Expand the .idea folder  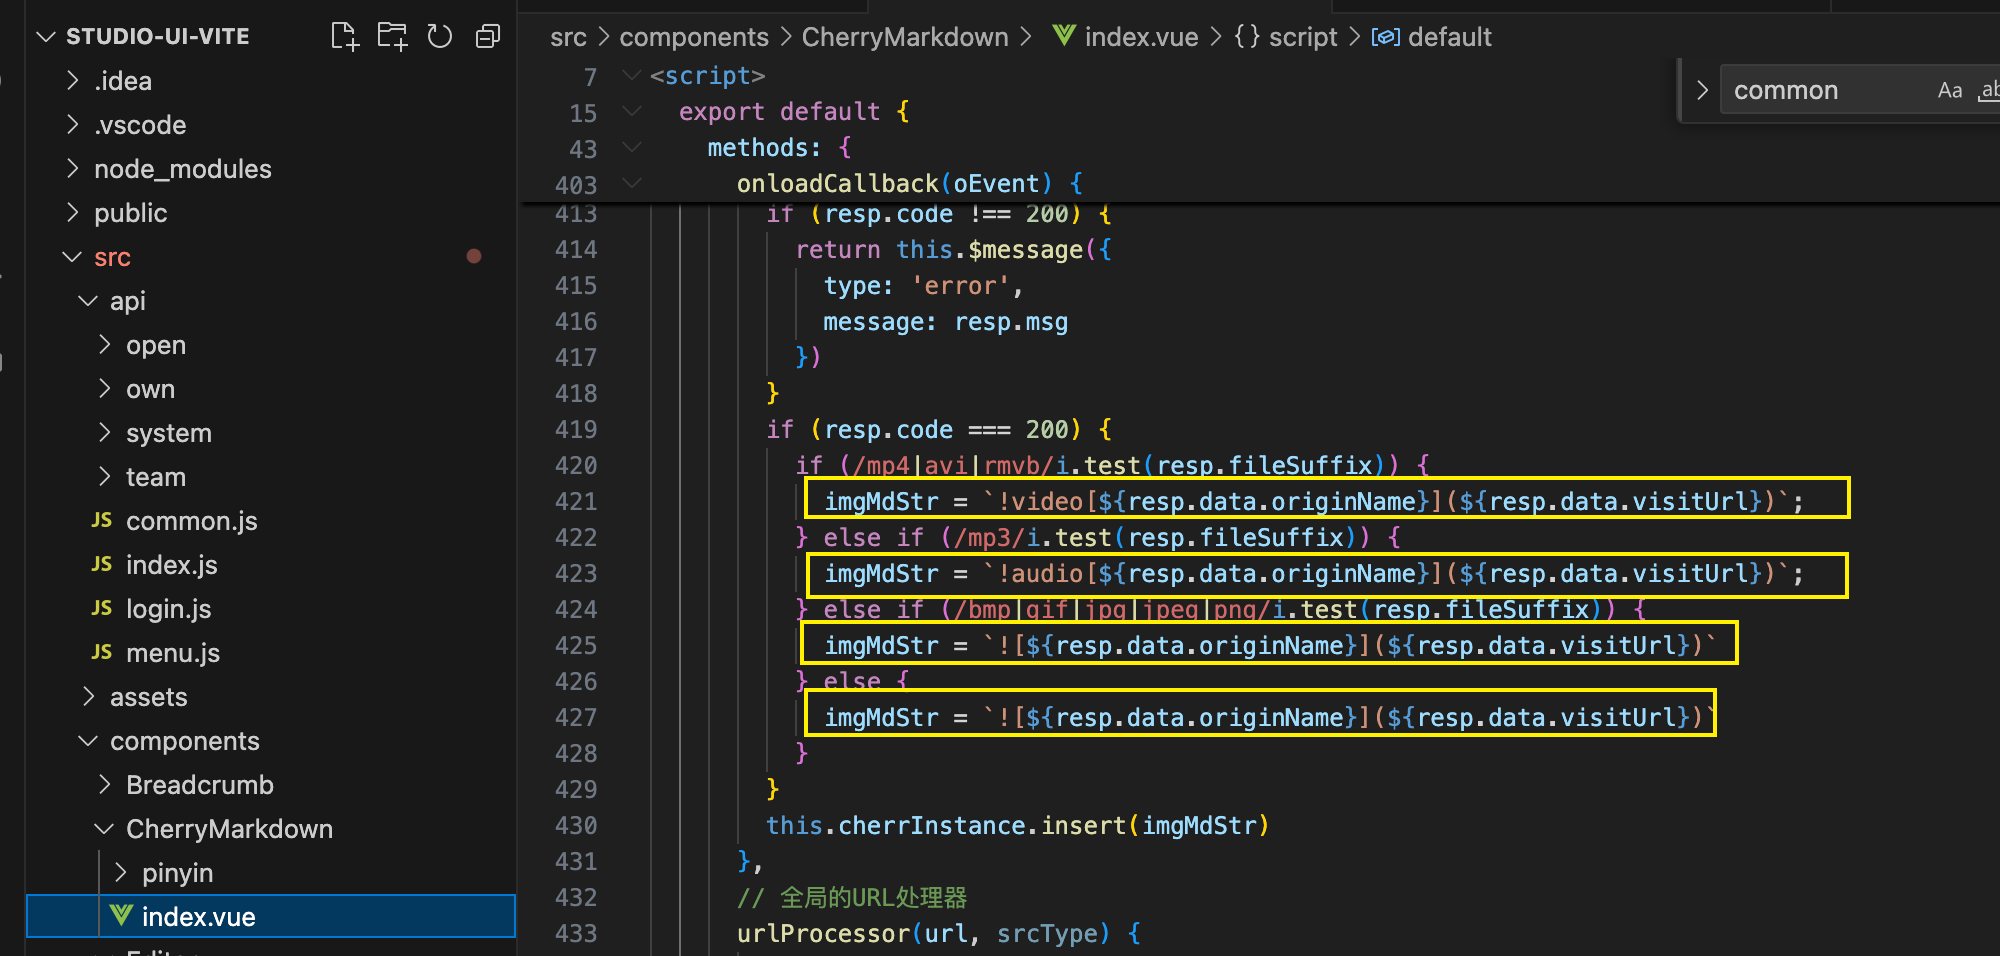[72, 81]
